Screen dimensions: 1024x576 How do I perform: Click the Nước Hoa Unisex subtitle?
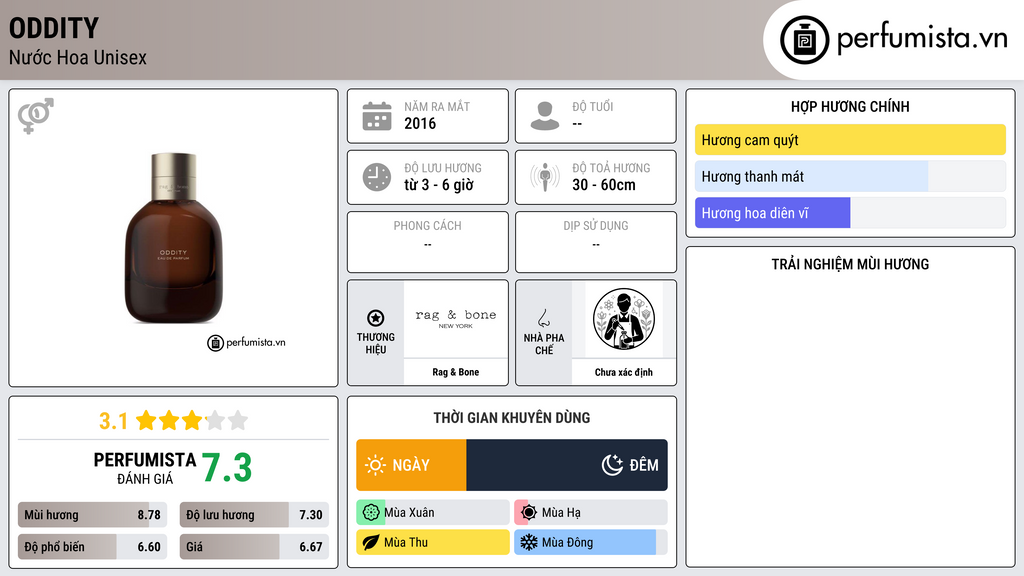point(78,57)
